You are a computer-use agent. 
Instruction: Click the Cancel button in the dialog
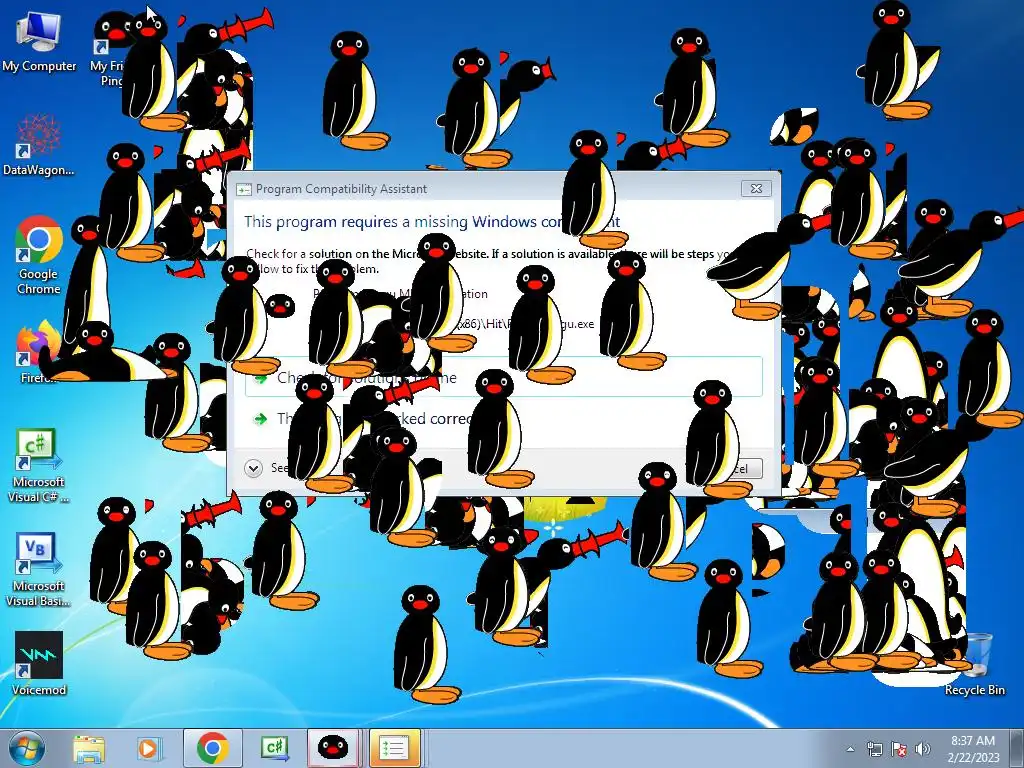737,468
